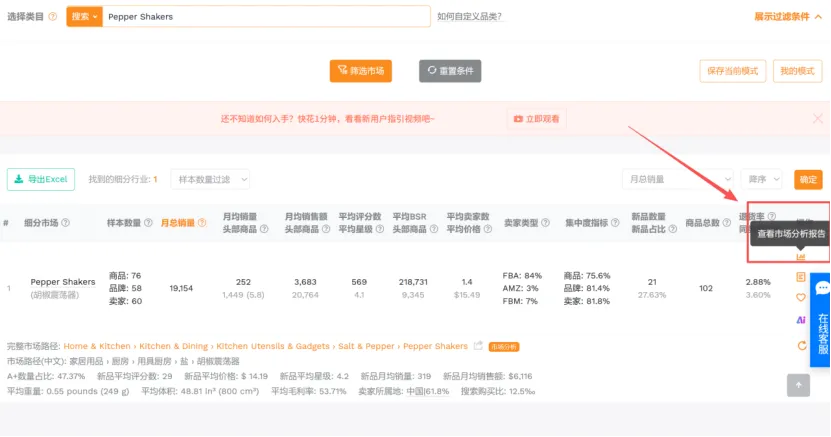This screenshot has width=831, height=437.
Task: Click the share icon after Pepper Shakers path
Action: pos(478,346)
